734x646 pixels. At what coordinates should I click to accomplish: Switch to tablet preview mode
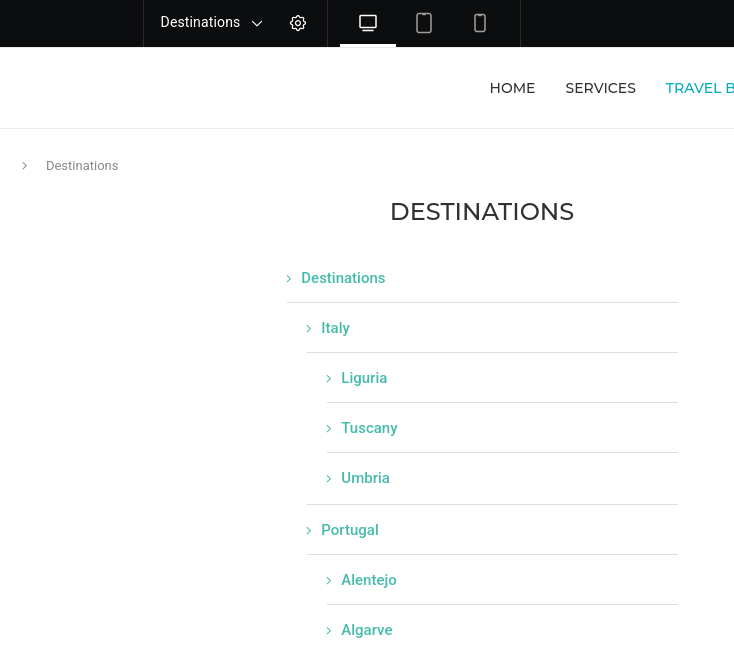pos(424,23)
